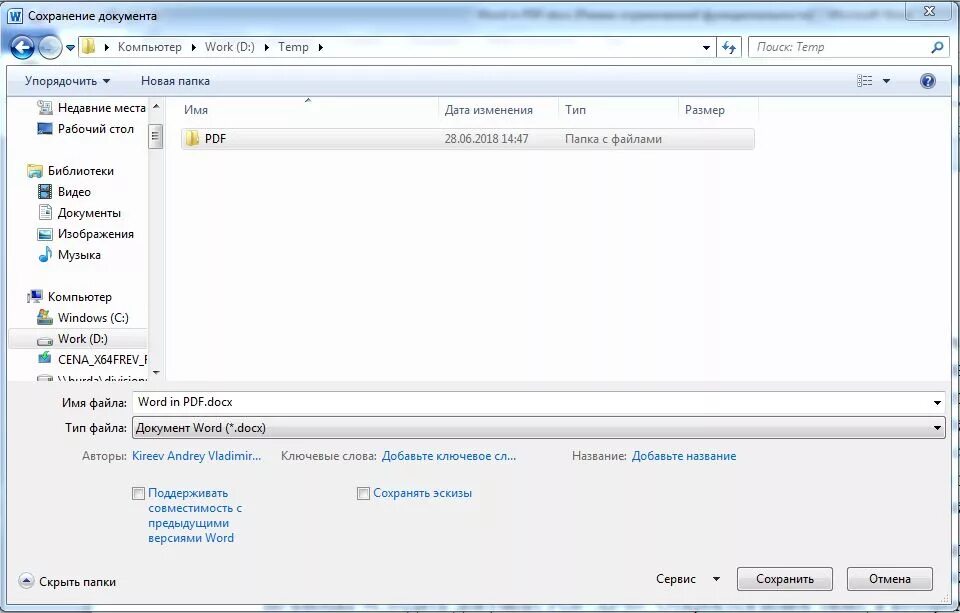Open the file name dropdown arrow
Image resolution: width=960 pixels, height=613 pixels.
tap(937, 403)
